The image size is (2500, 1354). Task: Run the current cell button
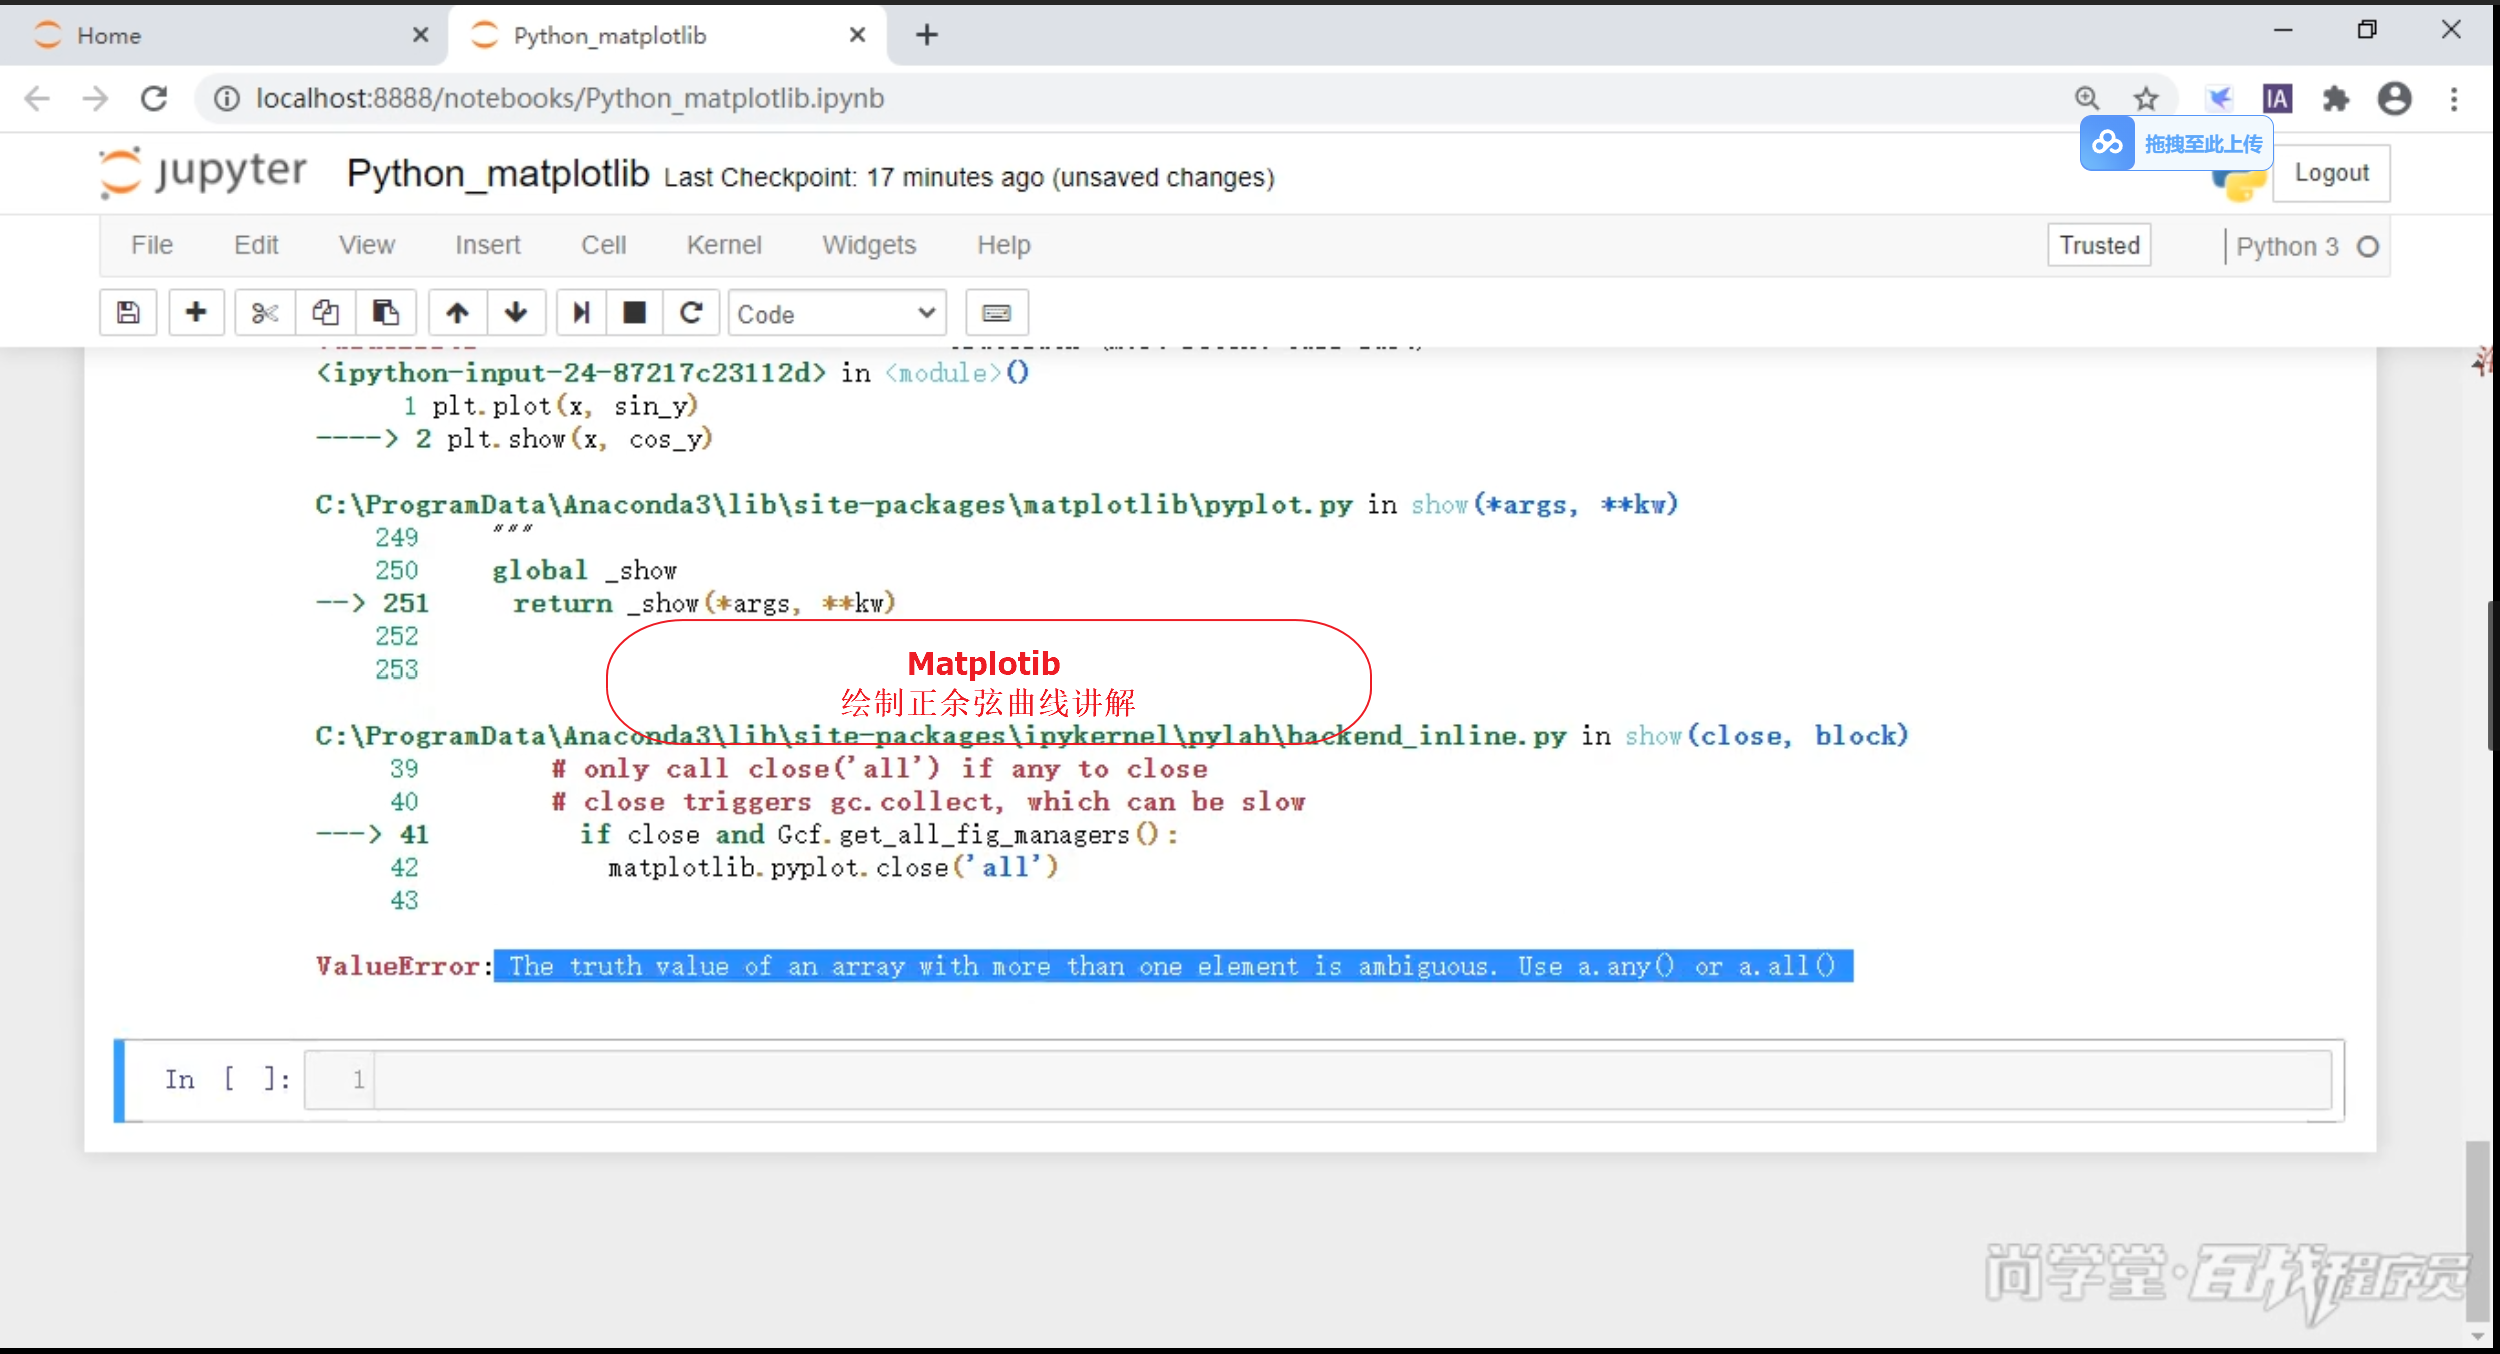coord(581,313)
